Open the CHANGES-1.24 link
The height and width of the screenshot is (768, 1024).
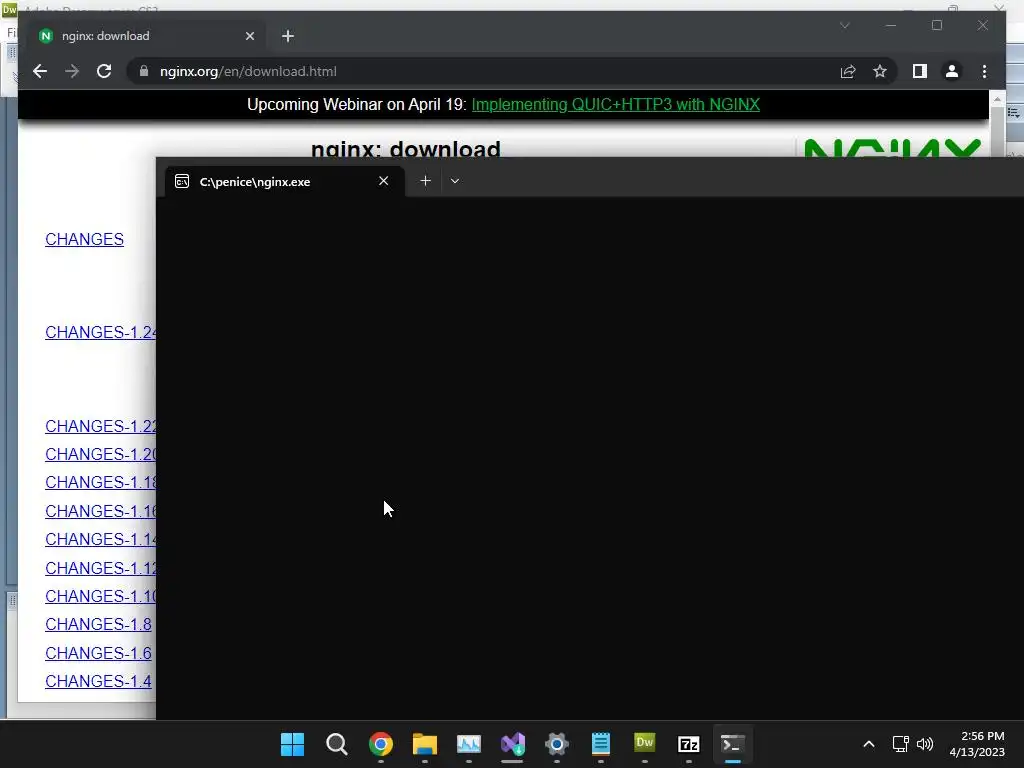point(101,332)
